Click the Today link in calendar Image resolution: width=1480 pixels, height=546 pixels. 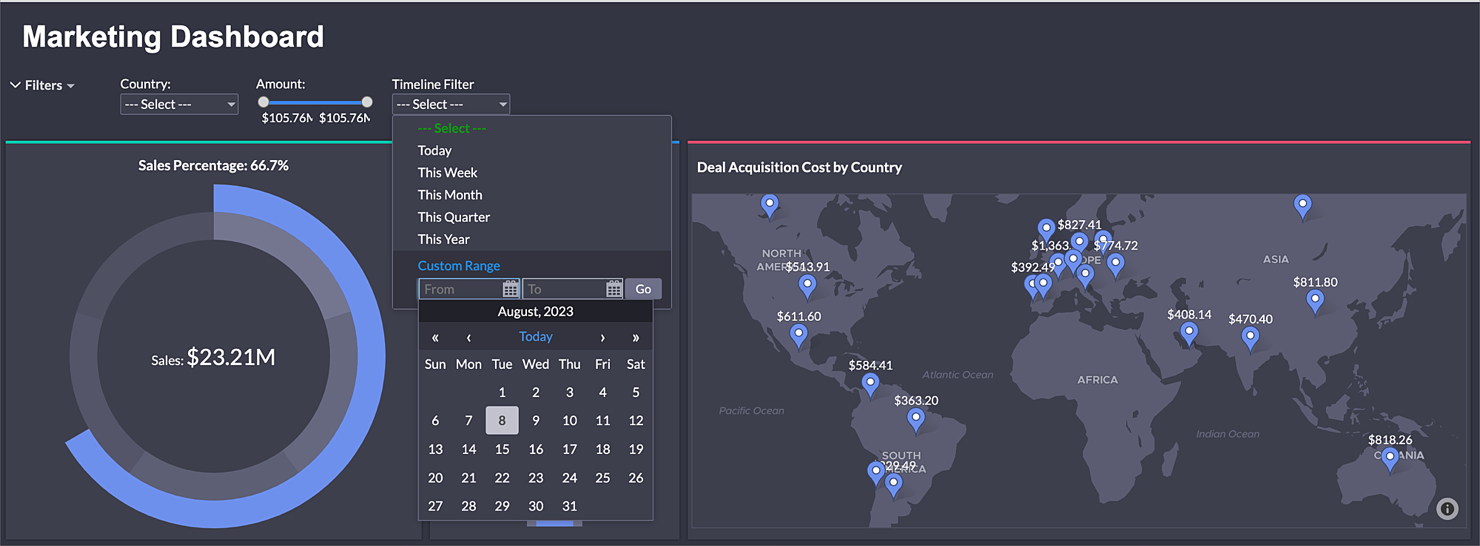click(x=536, y=337)
